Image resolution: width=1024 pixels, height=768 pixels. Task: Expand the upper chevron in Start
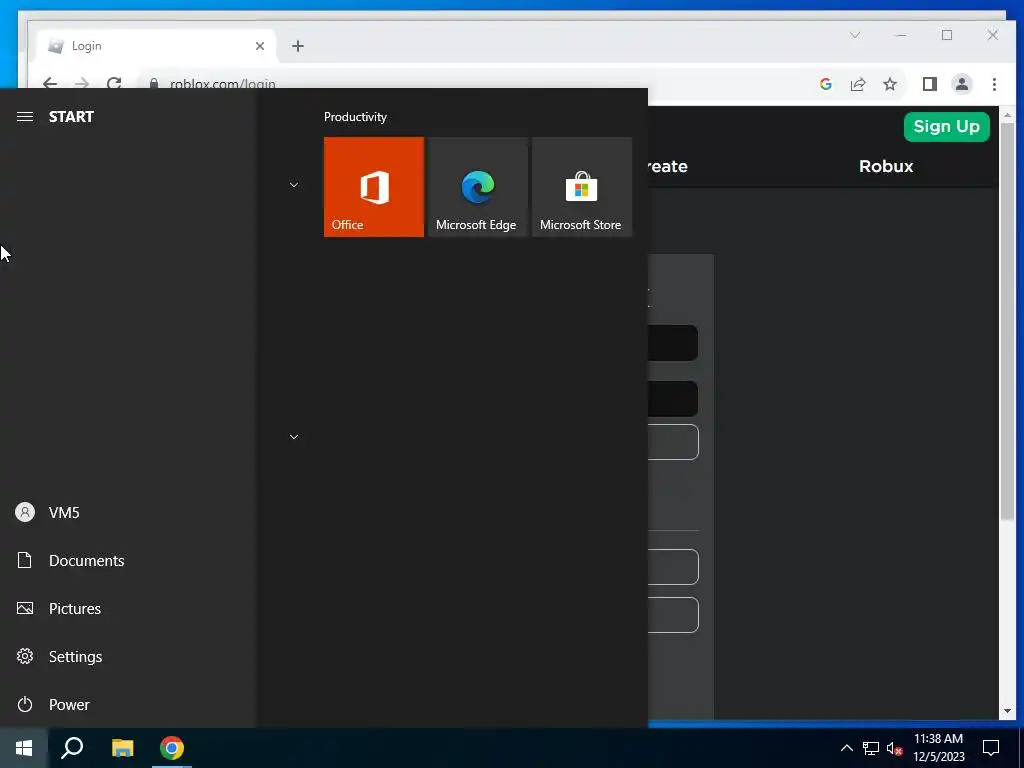point(294,185)
